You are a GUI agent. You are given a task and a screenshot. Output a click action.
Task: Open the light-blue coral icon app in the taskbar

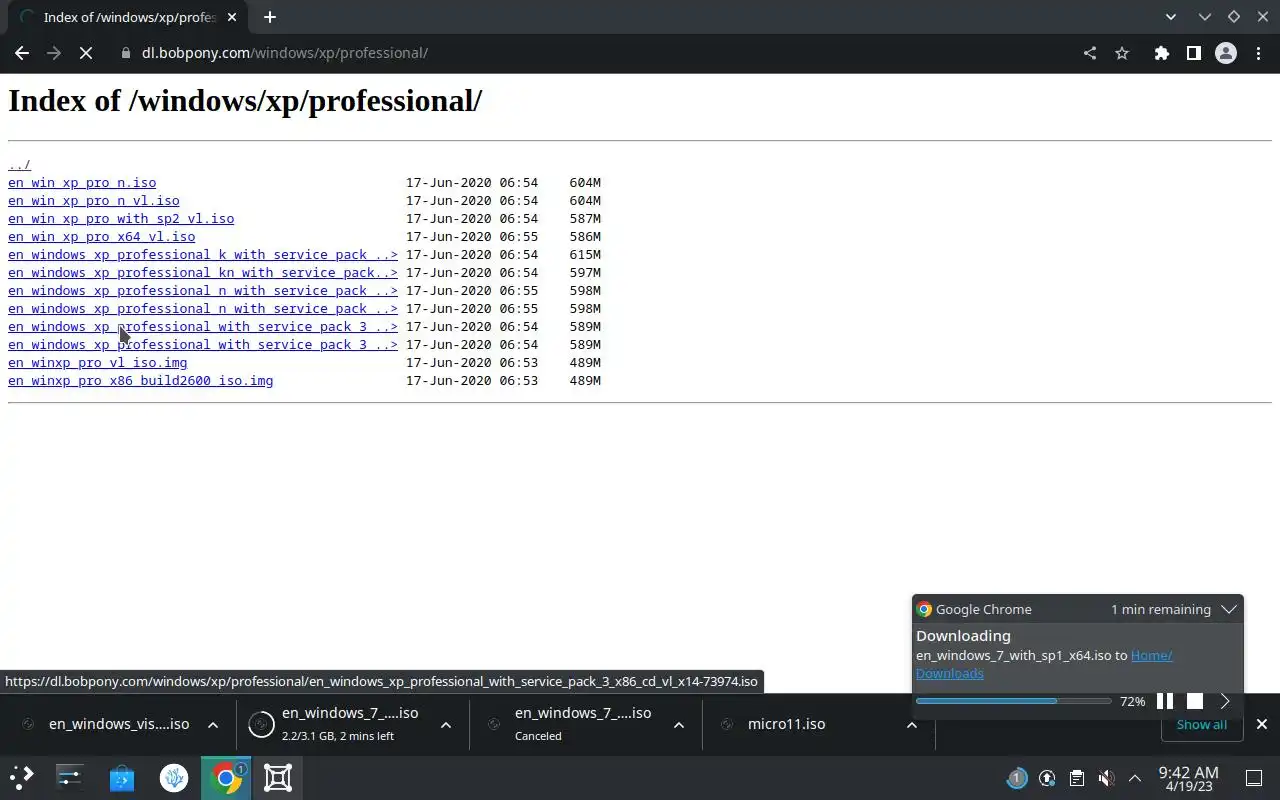(174, 778)
